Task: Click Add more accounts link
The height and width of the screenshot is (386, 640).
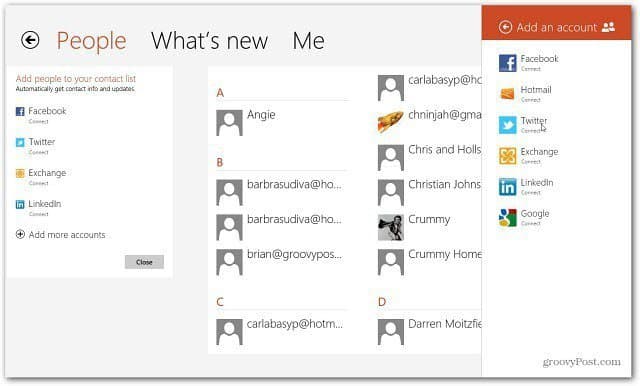Action: pos(67,235)
